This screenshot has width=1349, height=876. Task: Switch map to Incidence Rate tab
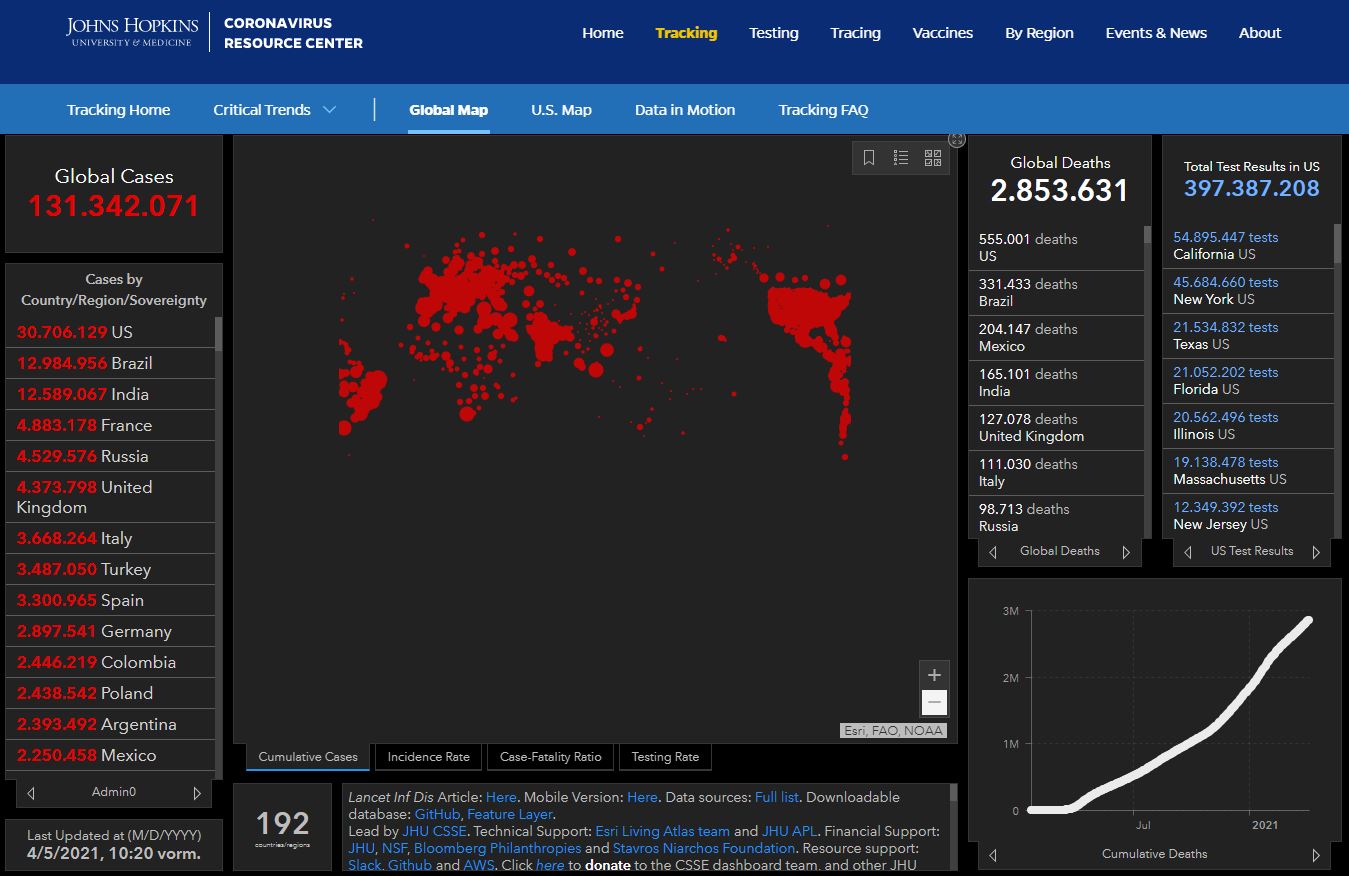point(428,757)
